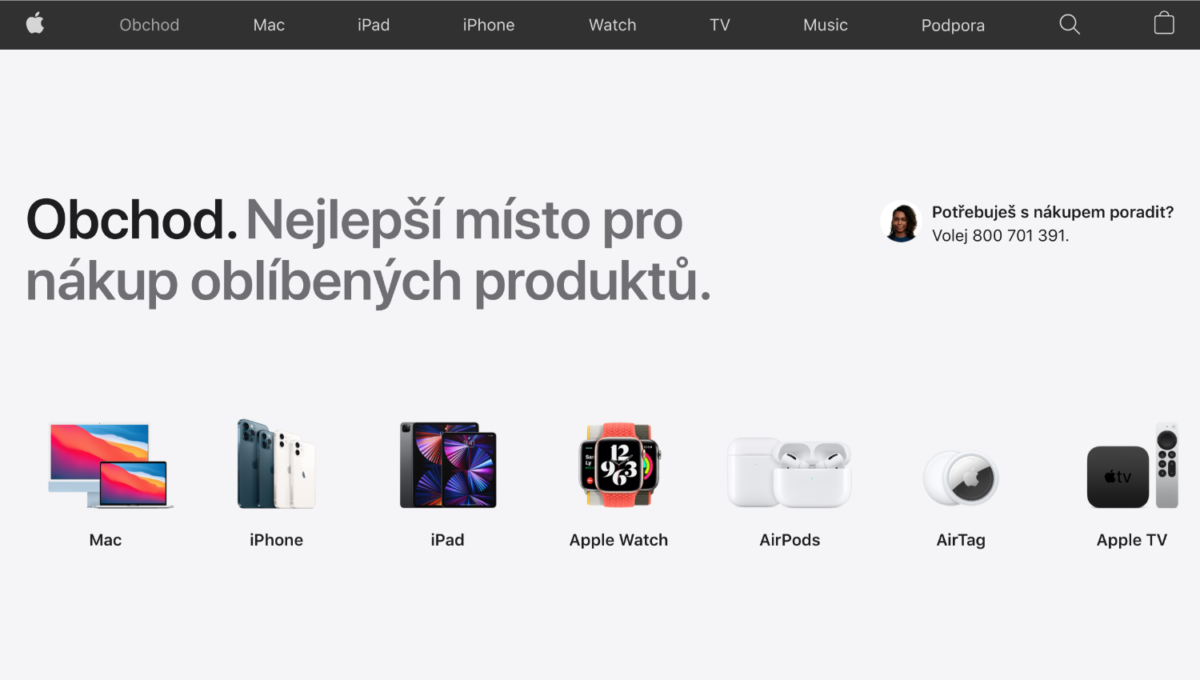1200x680 pixels.
Task: Open Music in the top navigation
Action: point(825,25)
